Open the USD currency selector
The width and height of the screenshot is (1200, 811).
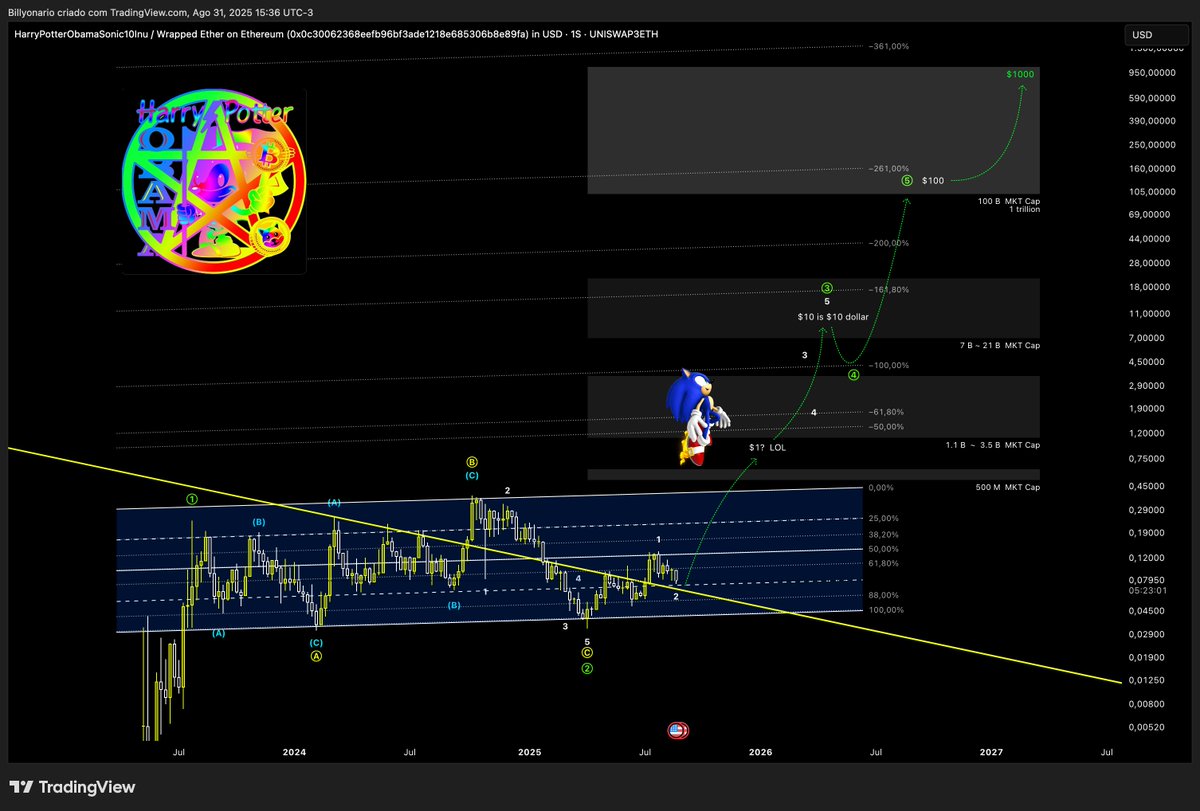pos(1157,35)
